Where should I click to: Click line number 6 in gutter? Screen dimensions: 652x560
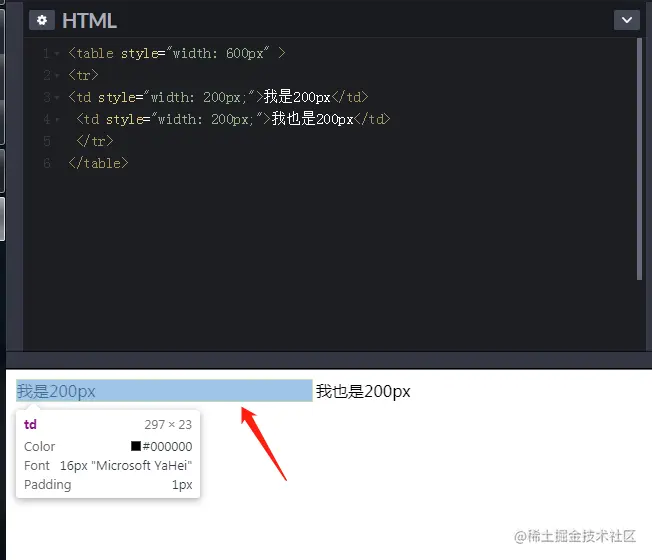[x=47, y=163]
